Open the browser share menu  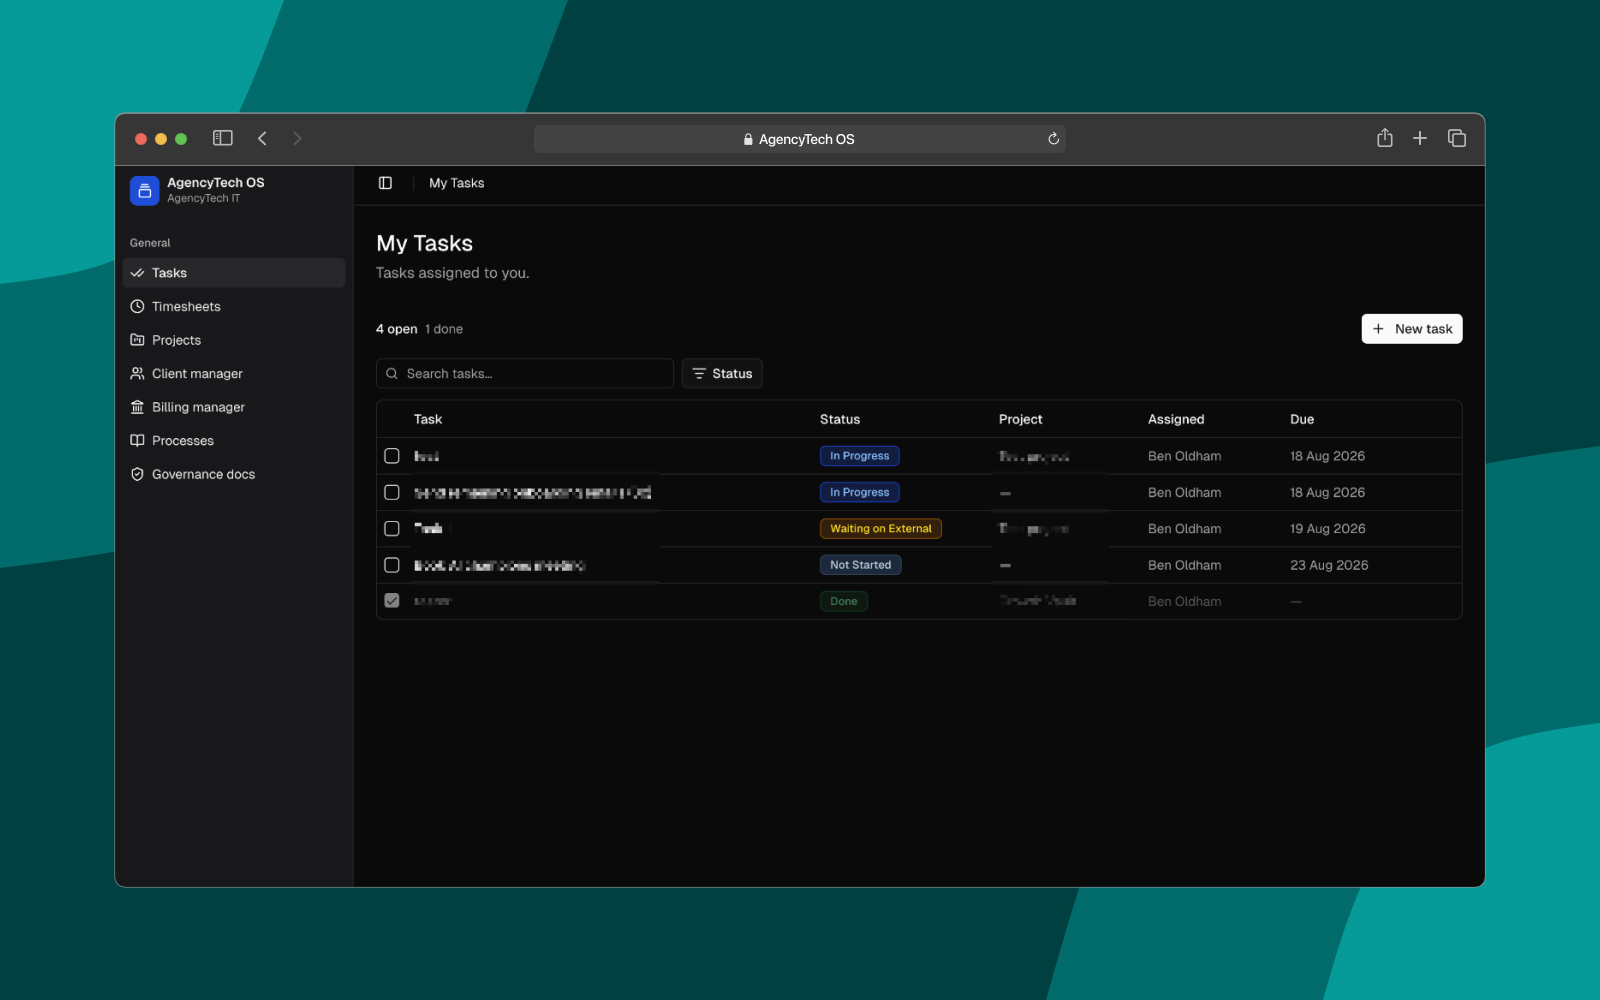(1384, 138)
